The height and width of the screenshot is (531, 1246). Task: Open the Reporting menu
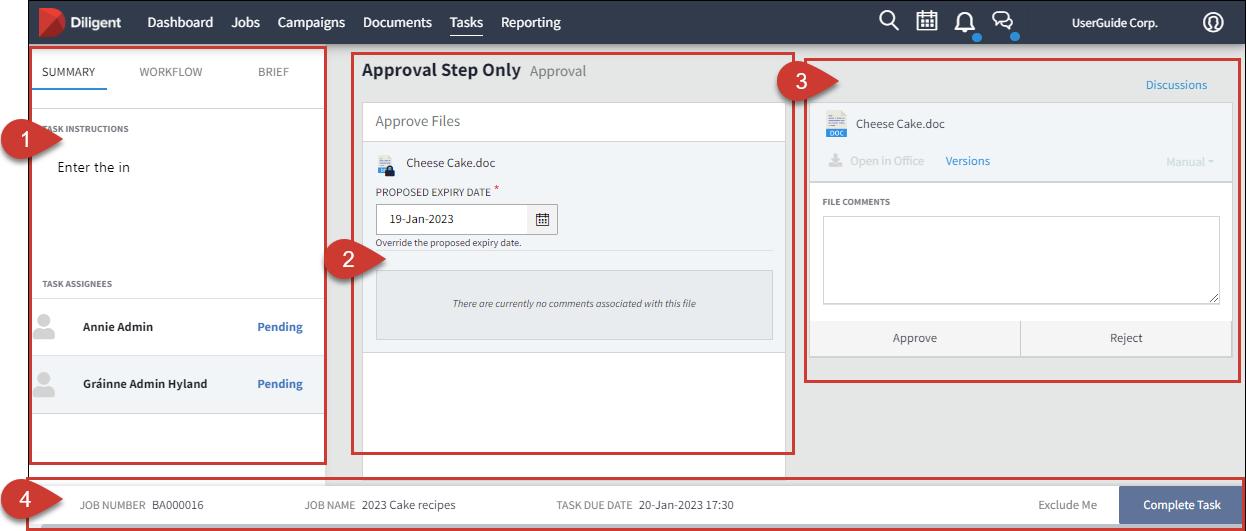(530, 22)
